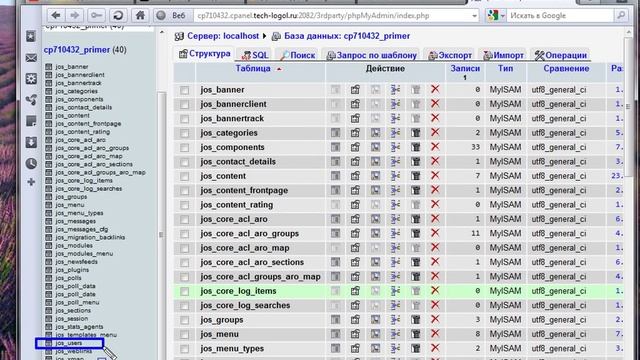The image size is (640, 360).
Task: Select jos_users in the left table list
Action: click(69, 343)
